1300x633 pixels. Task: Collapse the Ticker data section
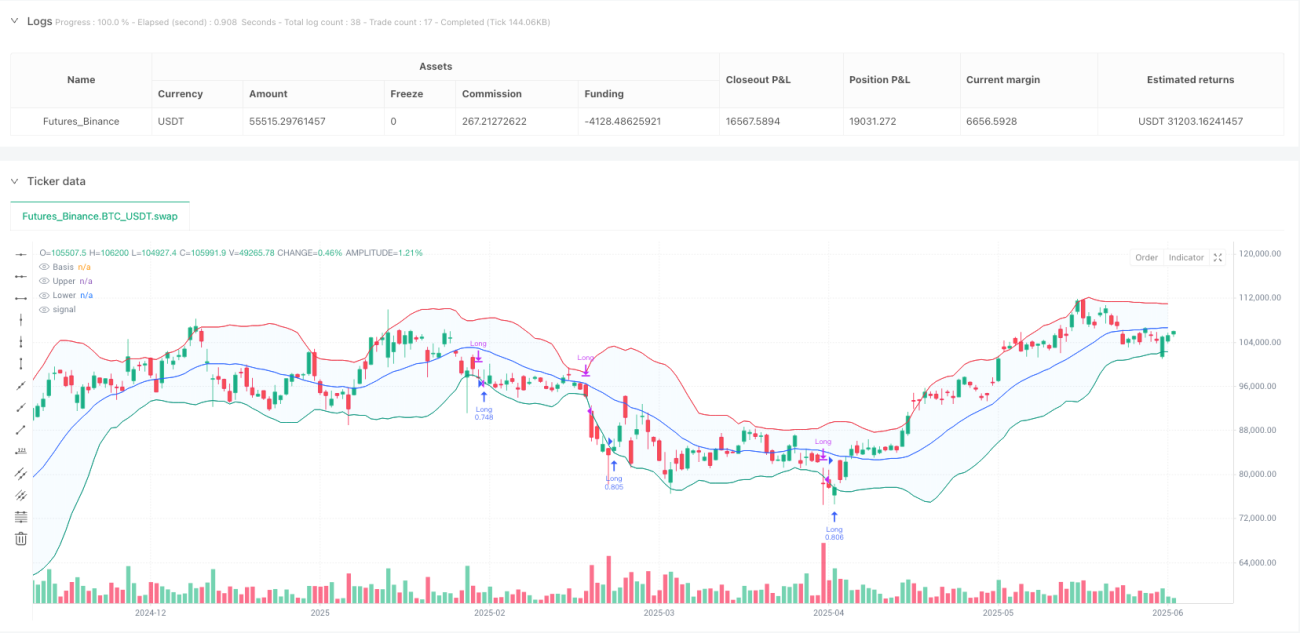(15, 181)
